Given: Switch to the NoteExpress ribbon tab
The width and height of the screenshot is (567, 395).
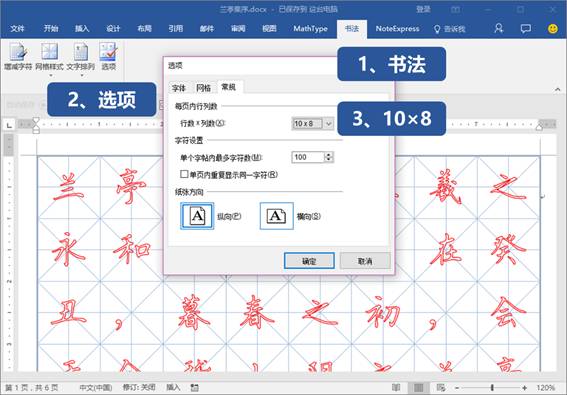Looking at the screenshot, I should click(397, 28).
